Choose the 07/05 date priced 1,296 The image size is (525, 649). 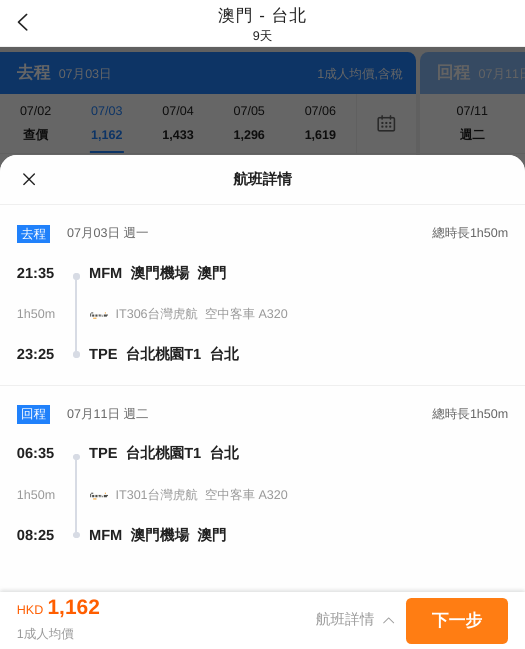click(249, 123)
